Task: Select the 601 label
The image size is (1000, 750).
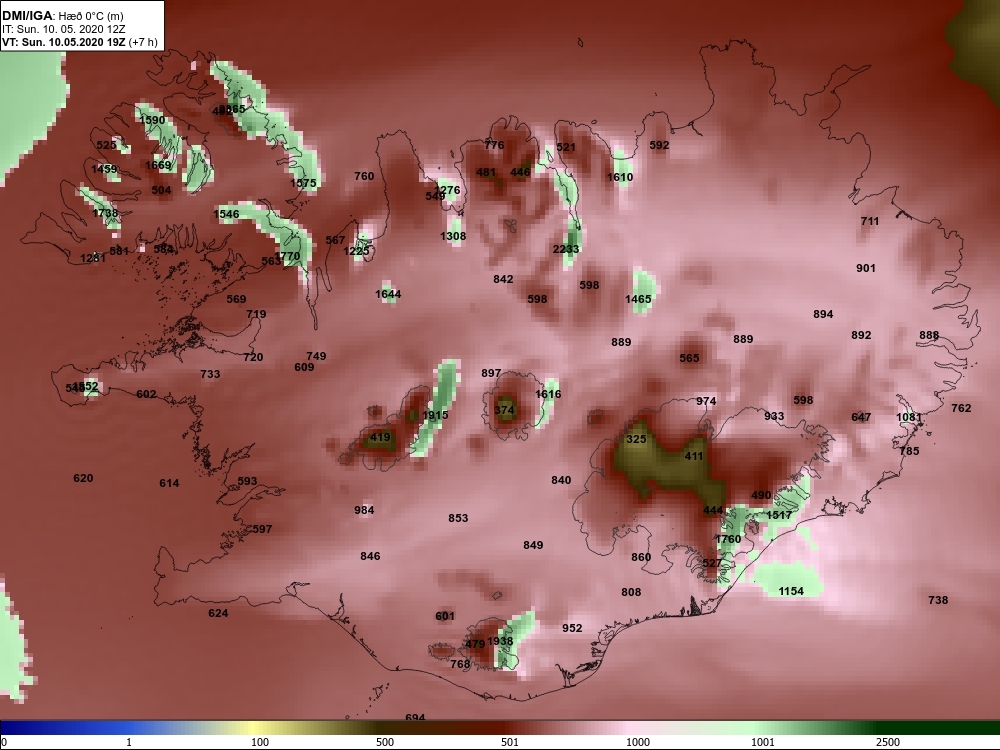Action: pos(445,615)
